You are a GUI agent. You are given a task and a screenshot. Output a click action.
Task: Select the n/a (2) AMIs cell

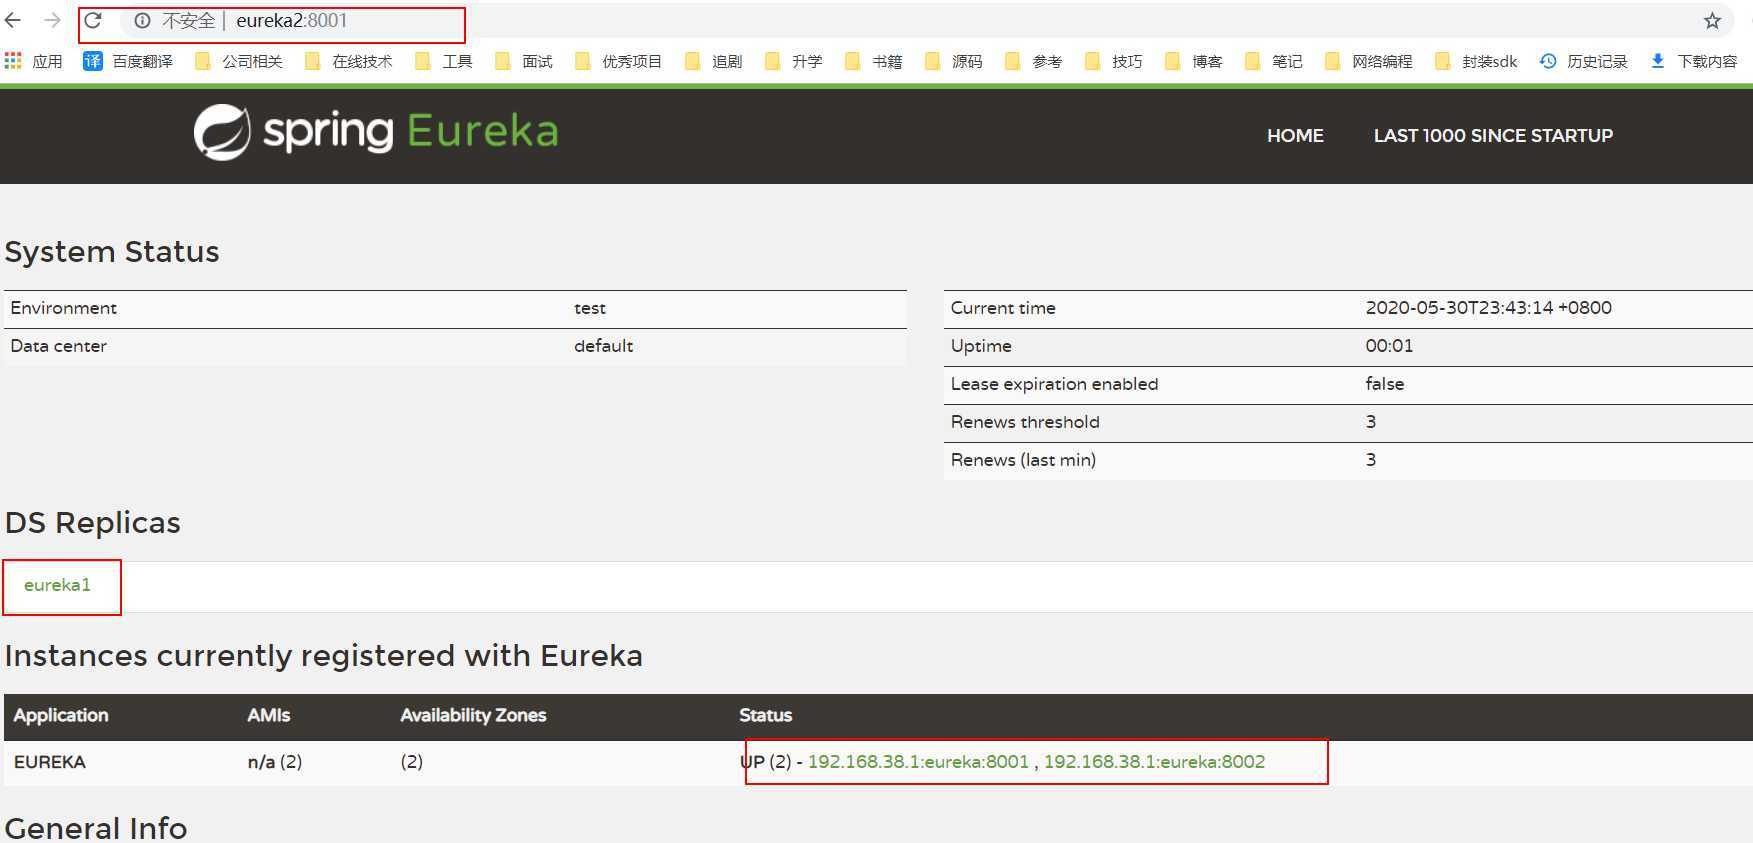[275, 762]
